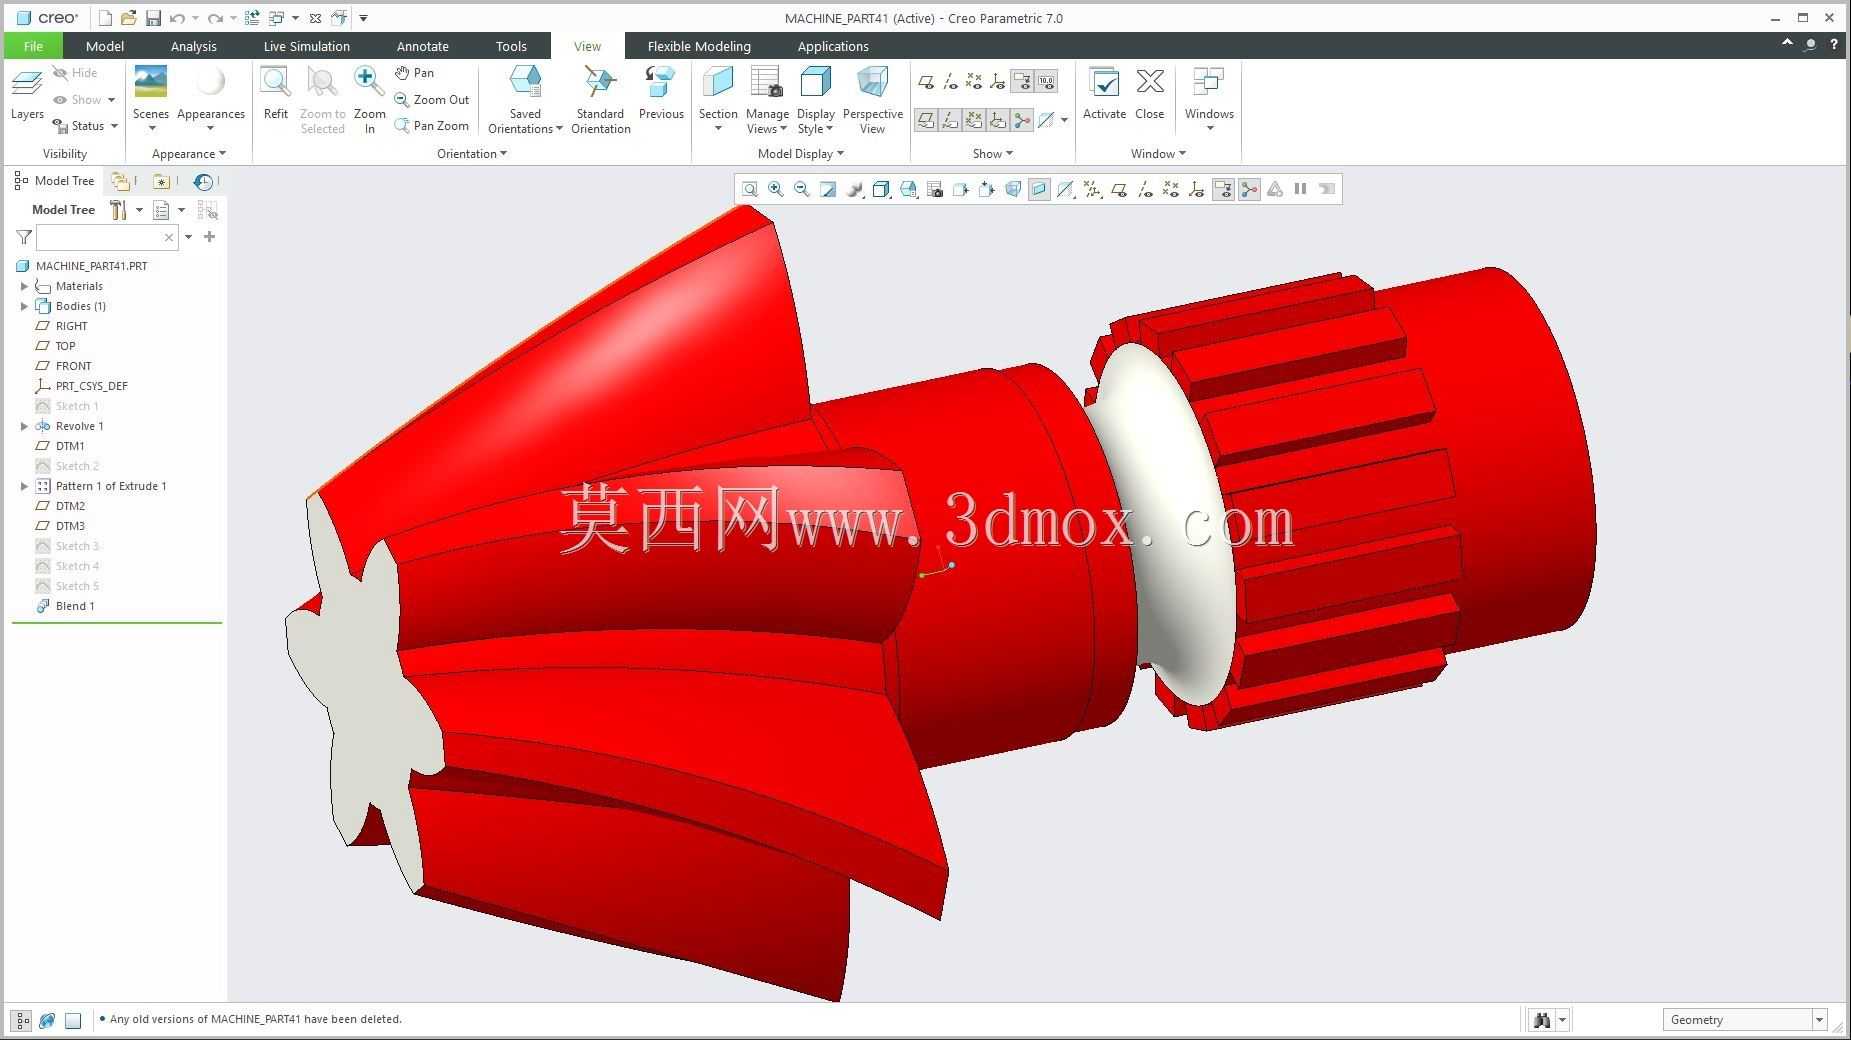The width and height of the screenshot is (1851, 1040).
Task: Return to Previous view orientation
Action: point(661,93)
